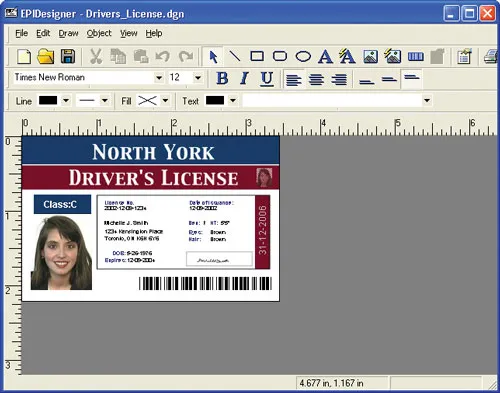This screenshot has width=500, height=393.
Task: Select the portrait photo on card
Action: (x=61, y=253)
